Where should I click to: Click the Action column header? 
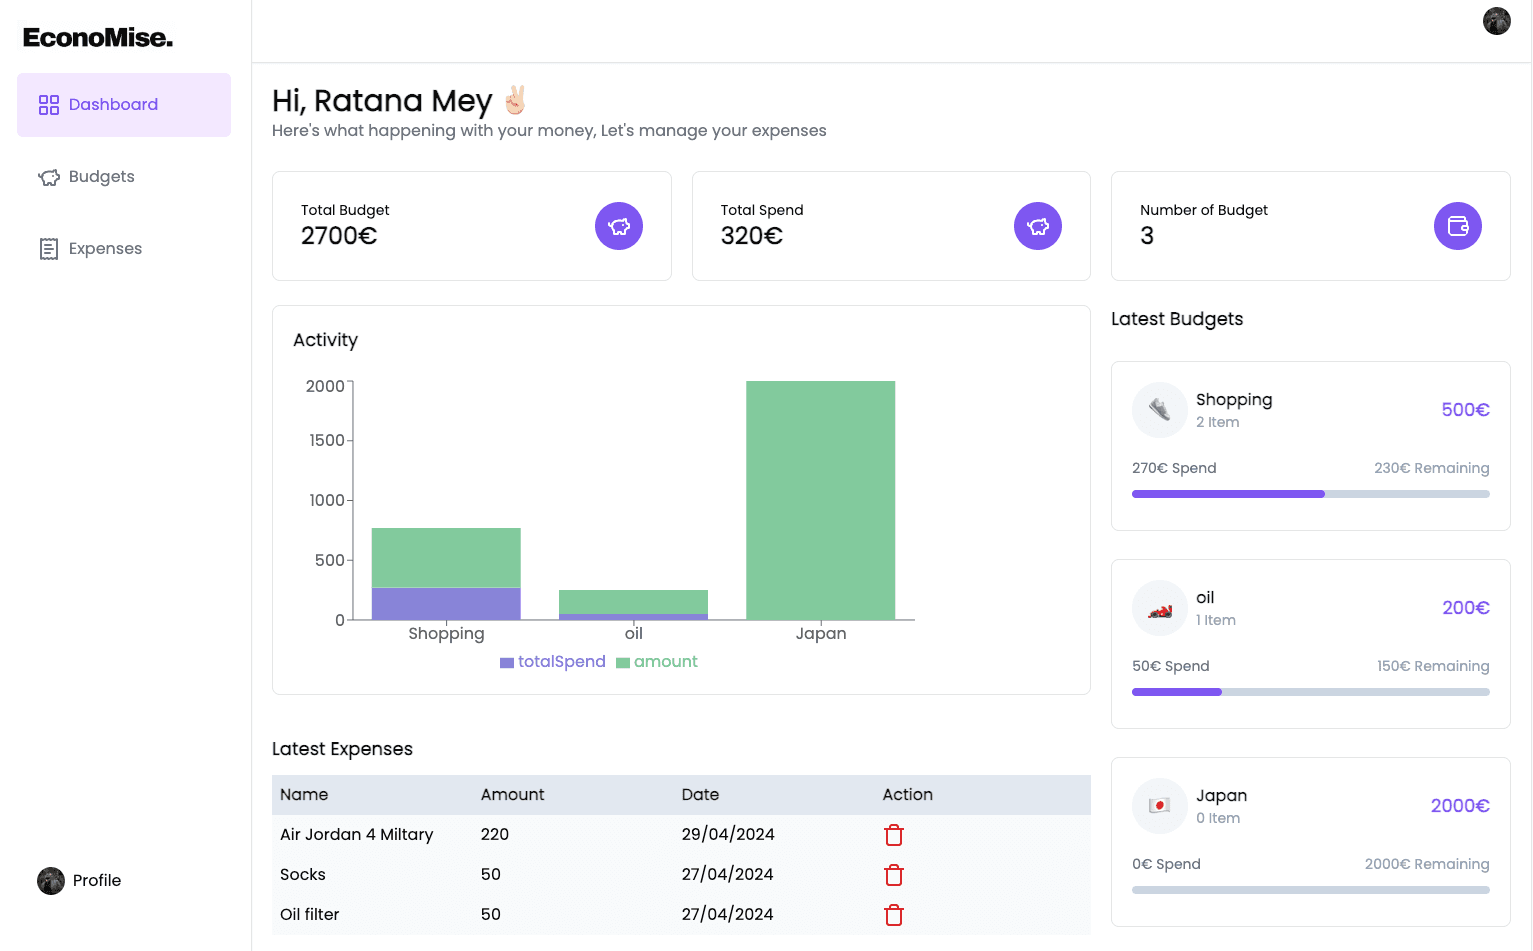click(x=908, y=795)
